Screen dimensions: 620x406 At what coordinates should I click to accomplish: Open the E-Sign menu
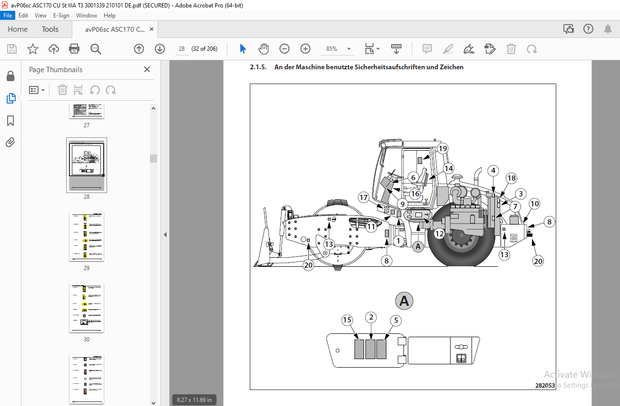61,15
